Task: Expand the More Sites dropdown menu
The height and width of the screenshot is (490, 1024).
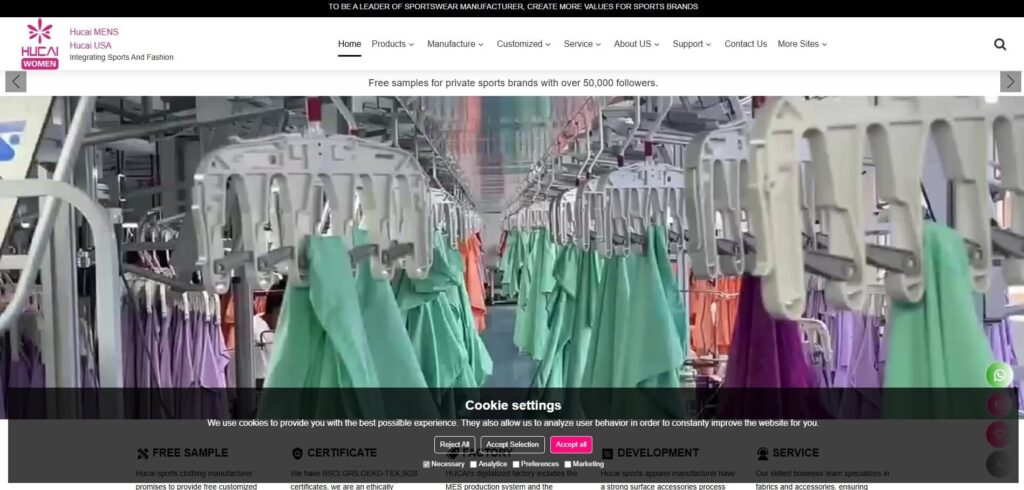Action: 802,44
